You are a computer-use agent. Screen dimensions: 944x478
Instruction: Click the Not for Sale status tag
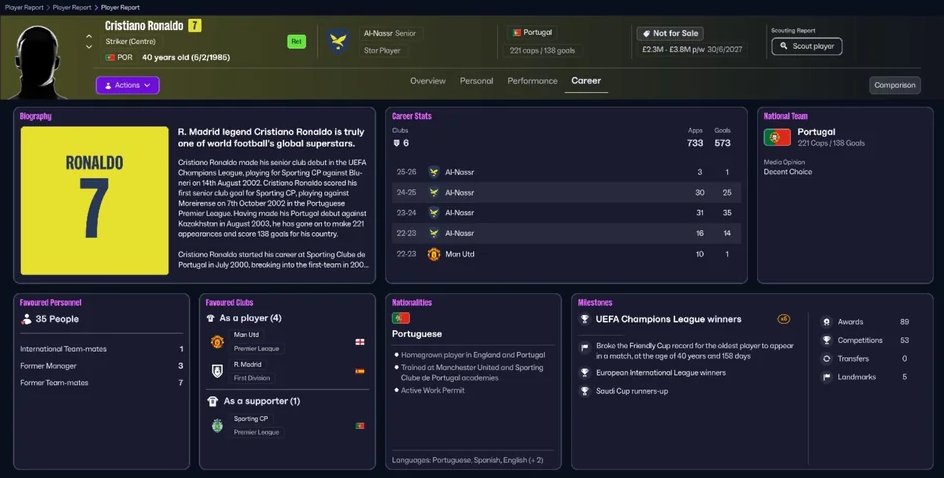coord(670,34)
